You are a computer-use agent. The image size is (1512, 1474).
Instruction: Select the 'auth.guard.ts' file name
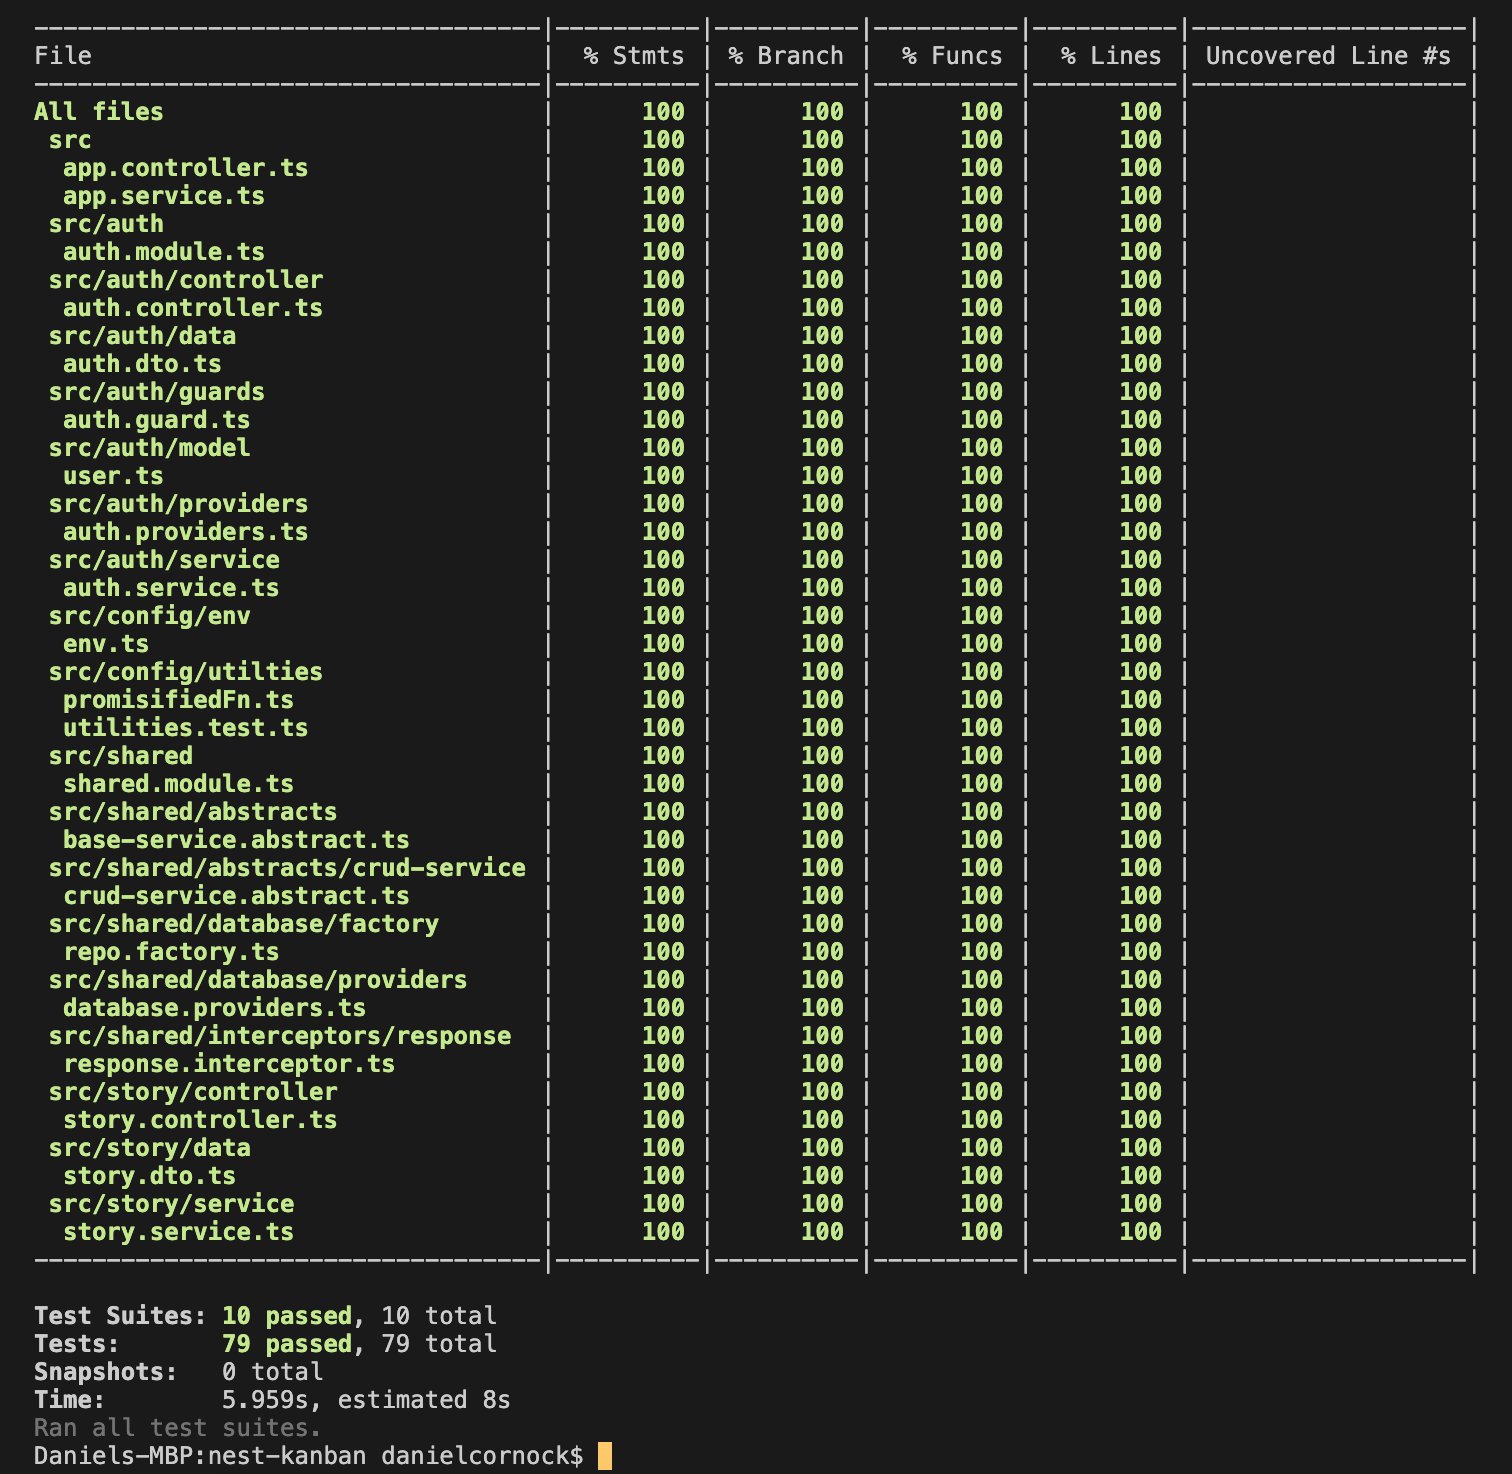[156, 419]
